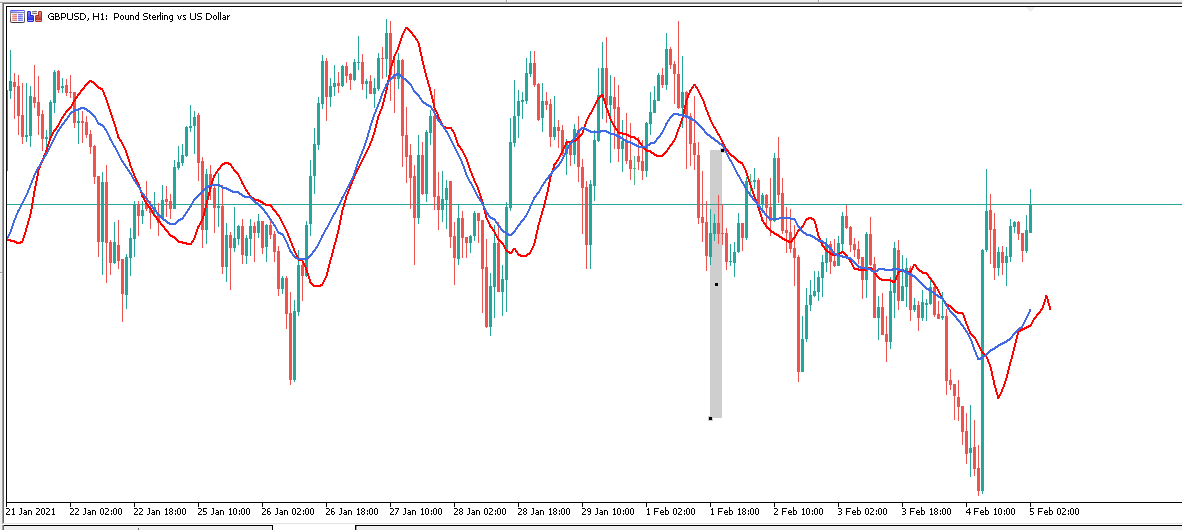Click the '3 Feb 02:00' time label

coord(862,511)
